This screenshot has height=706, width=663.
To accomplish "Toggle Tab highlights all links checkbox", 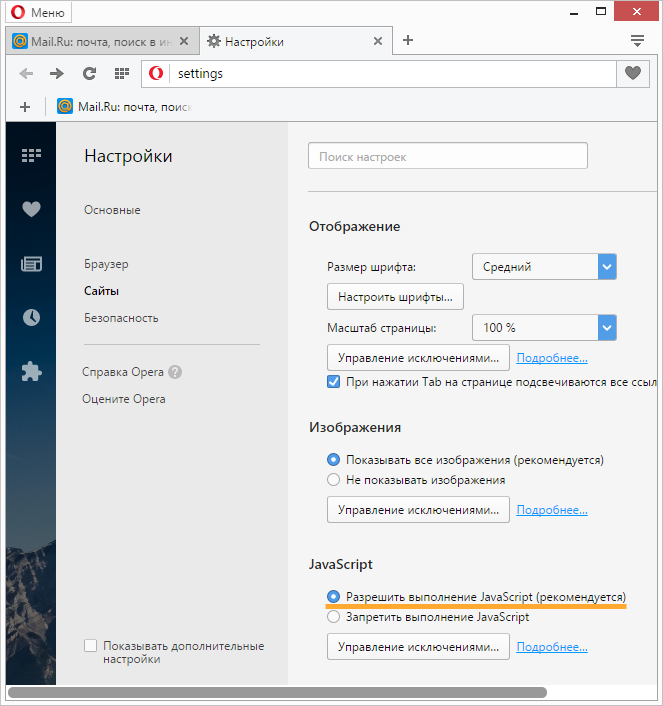I will click(334, 382).
